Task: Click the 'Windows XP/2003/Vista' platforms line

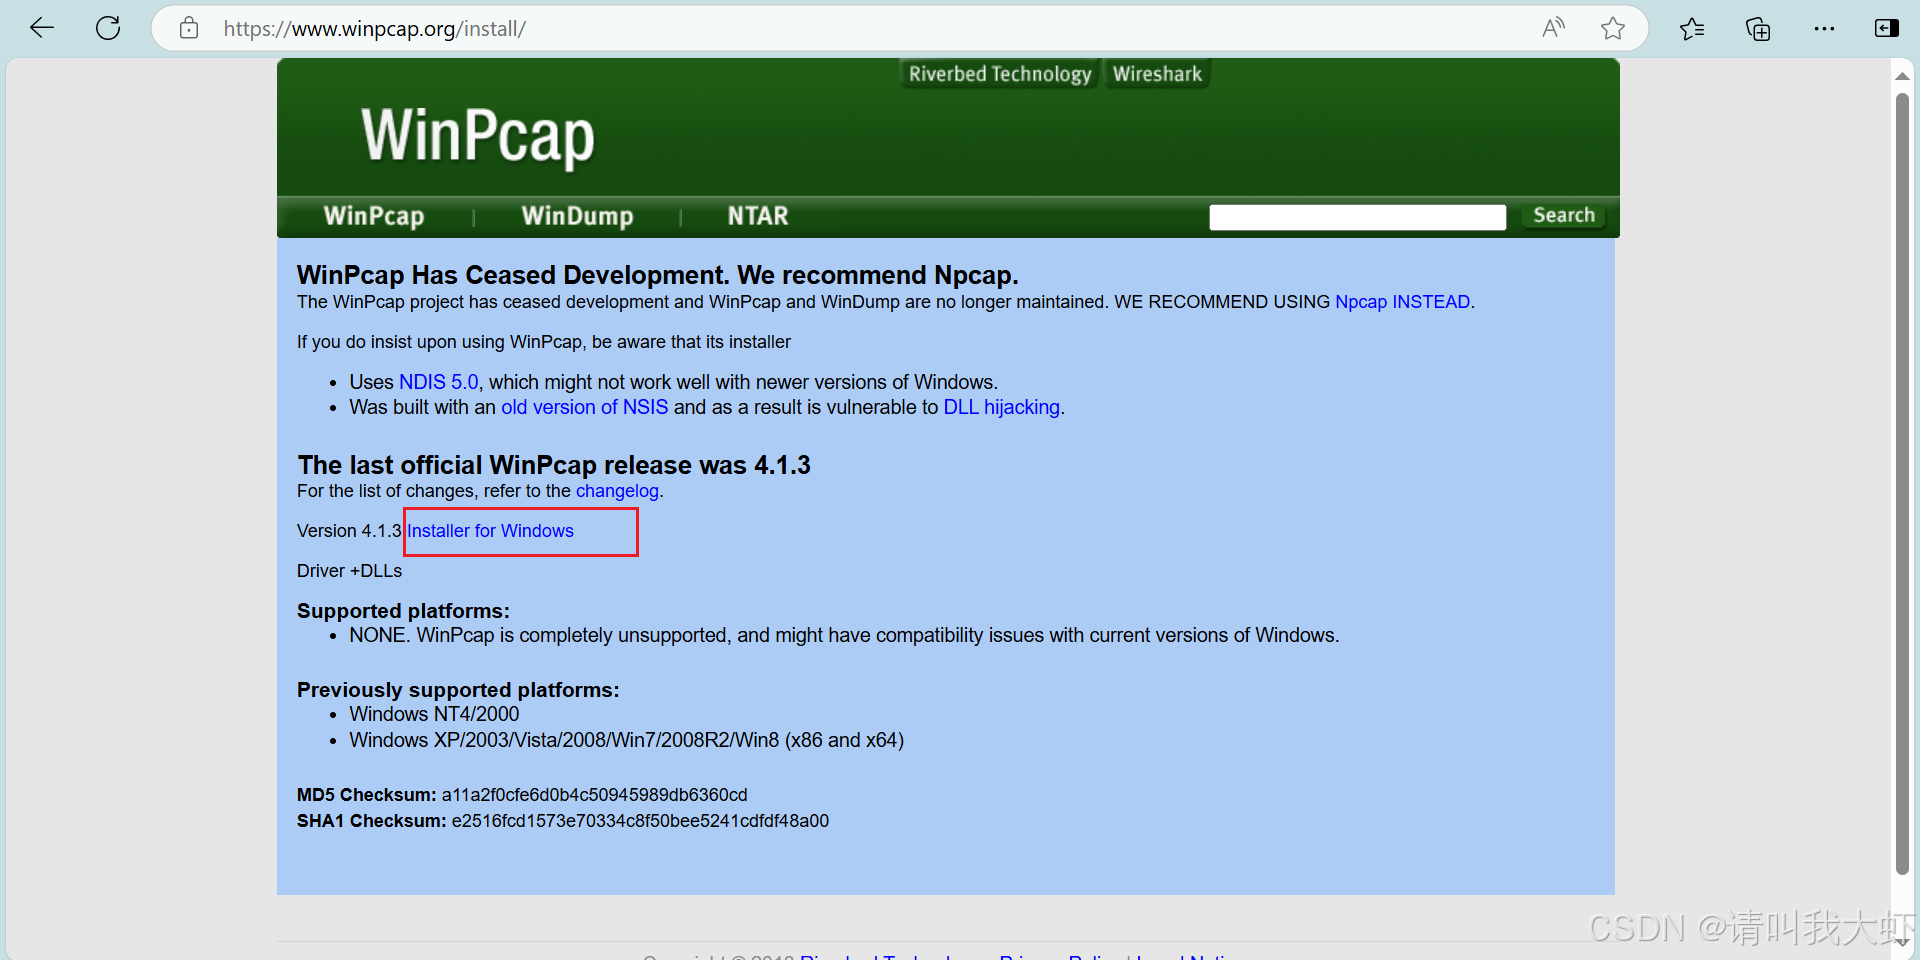Action: point(626,740)
